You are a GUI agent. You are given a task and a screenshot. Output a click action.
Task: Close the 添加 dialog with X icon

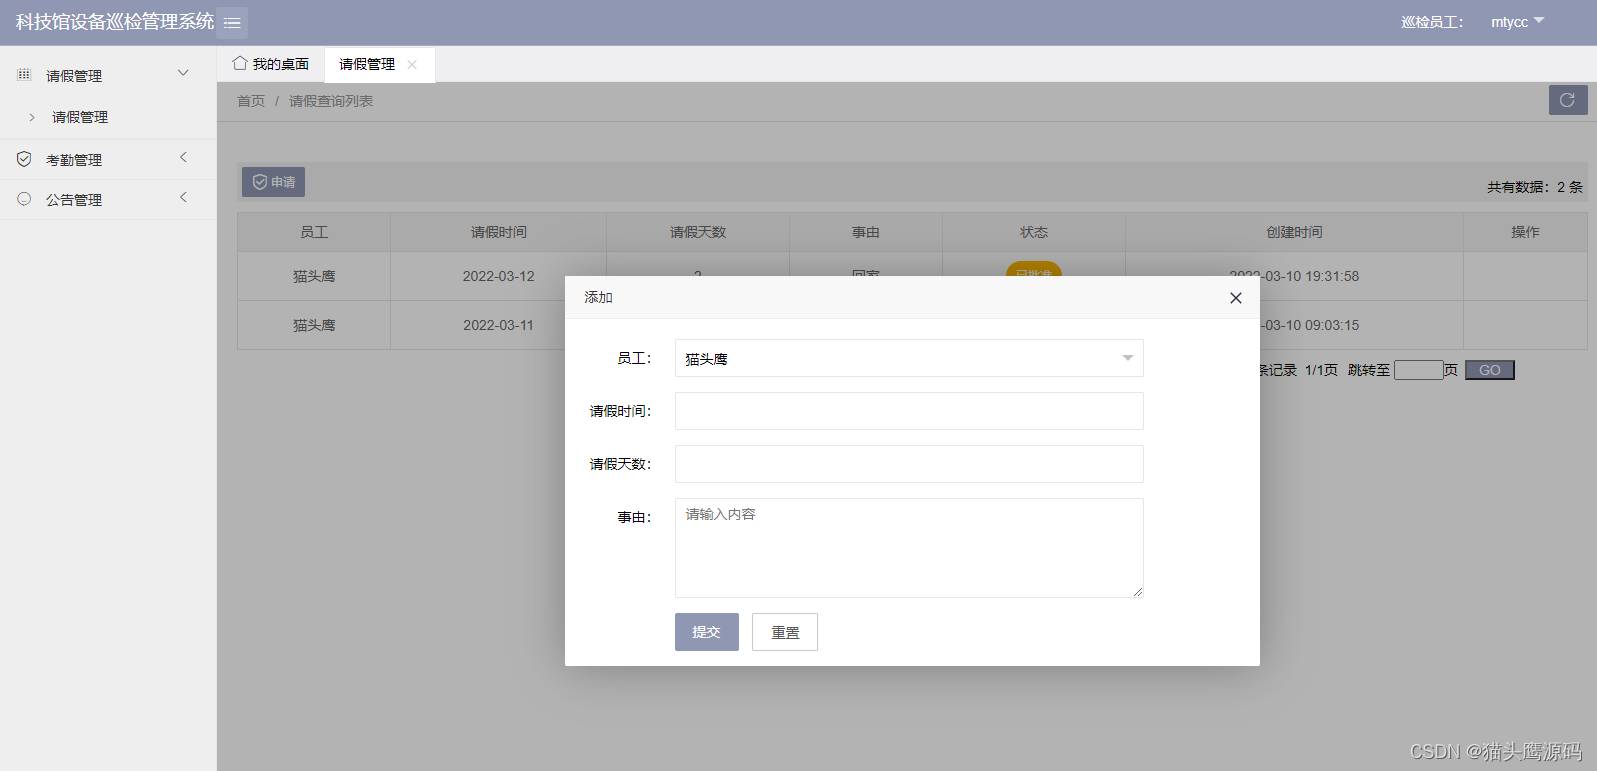(x=1235, y=298)
